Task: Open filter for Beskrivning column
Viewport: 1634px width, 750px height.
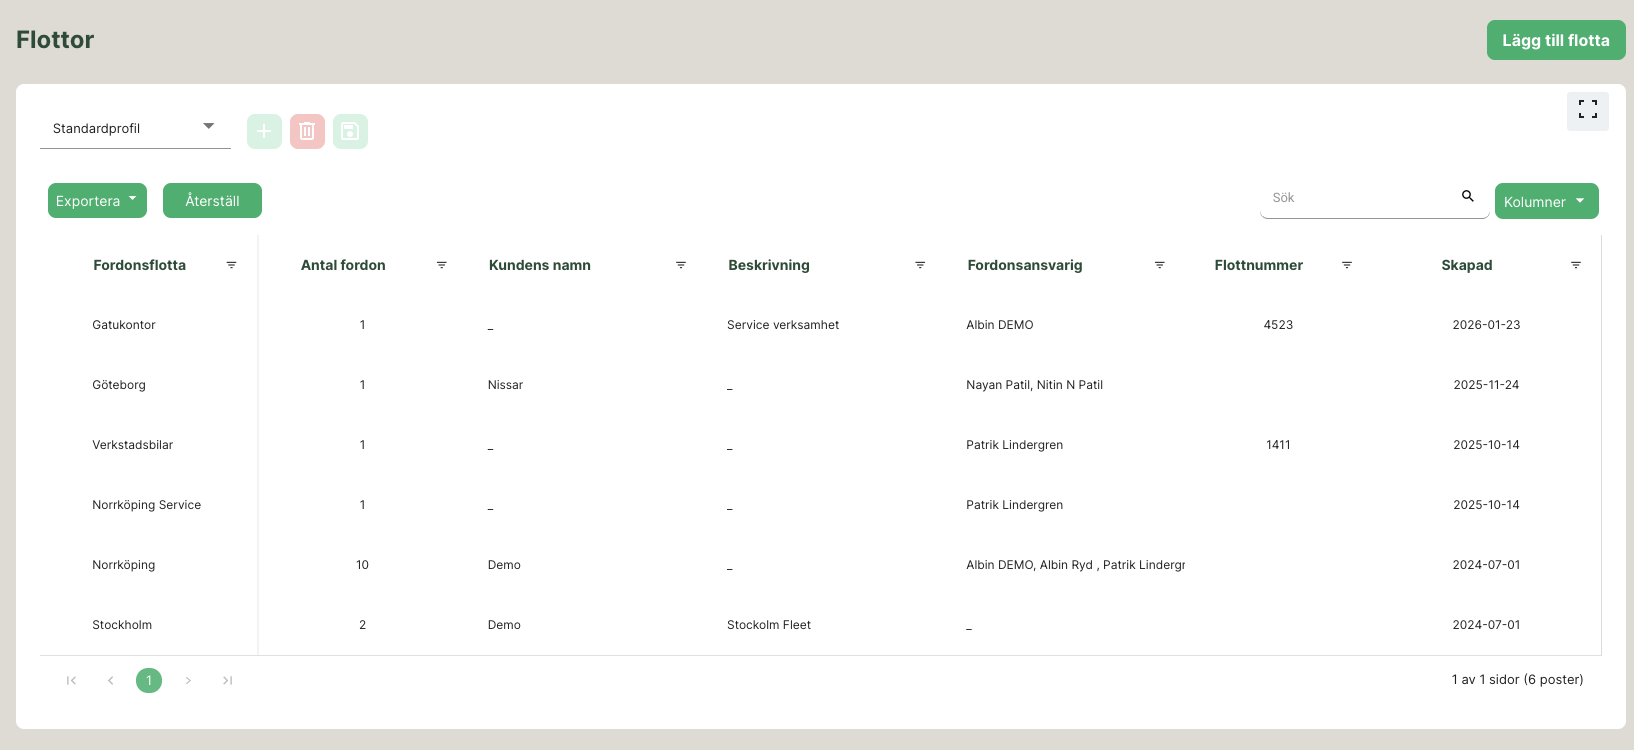Action: click(920, 265)
